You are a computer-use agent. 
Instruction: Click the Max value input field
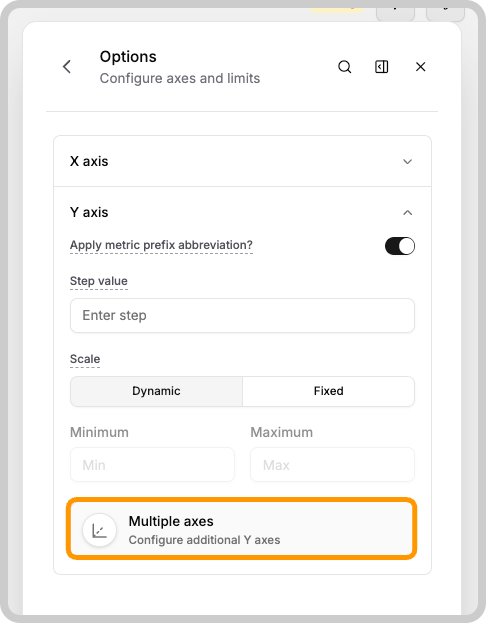(x=332, y=464)
